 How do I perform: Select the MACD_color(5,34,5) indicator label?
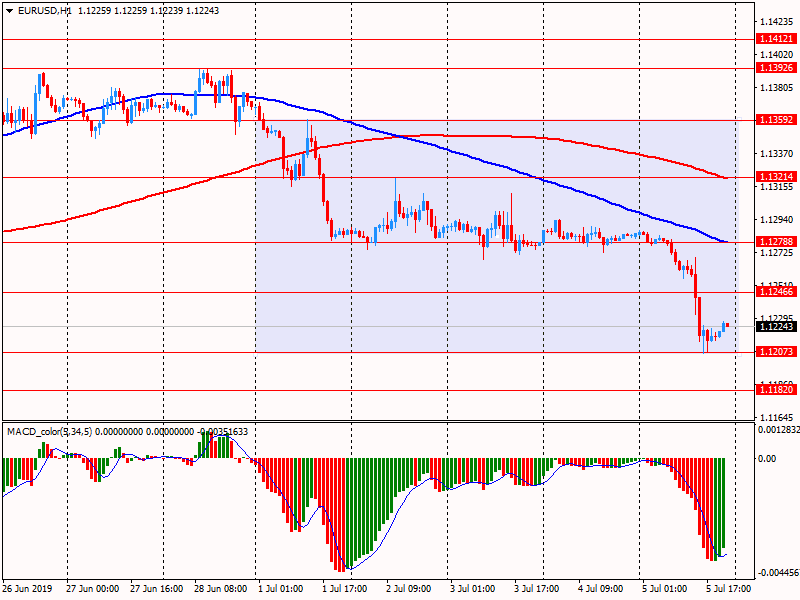49,432
